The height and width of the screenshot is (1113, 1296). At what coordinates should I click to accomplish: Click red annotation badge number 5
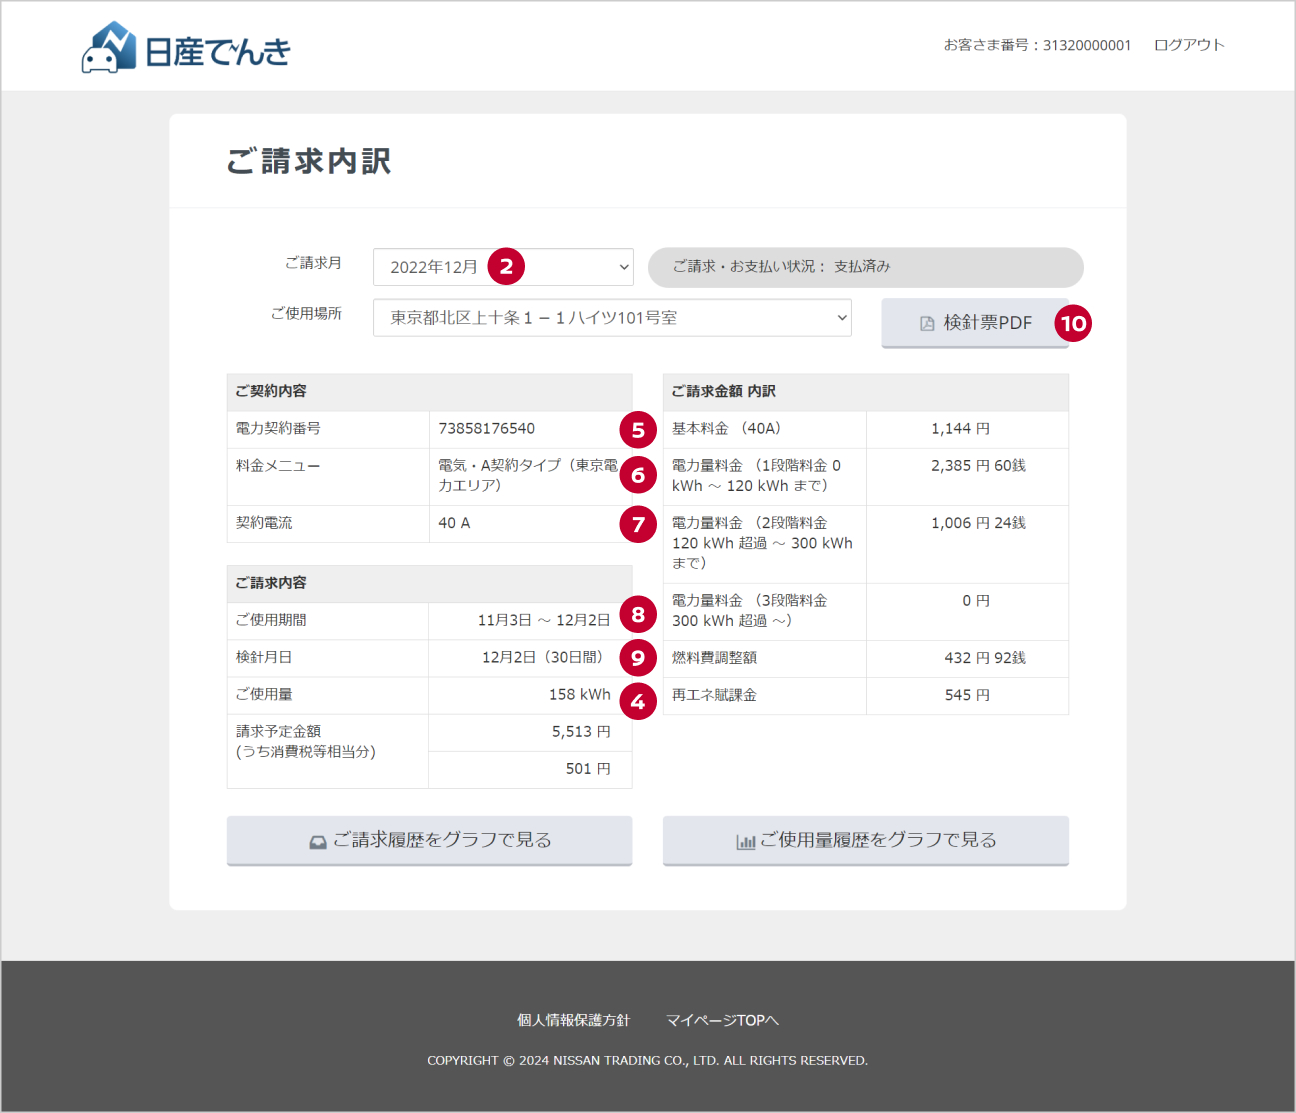point(638,430)
